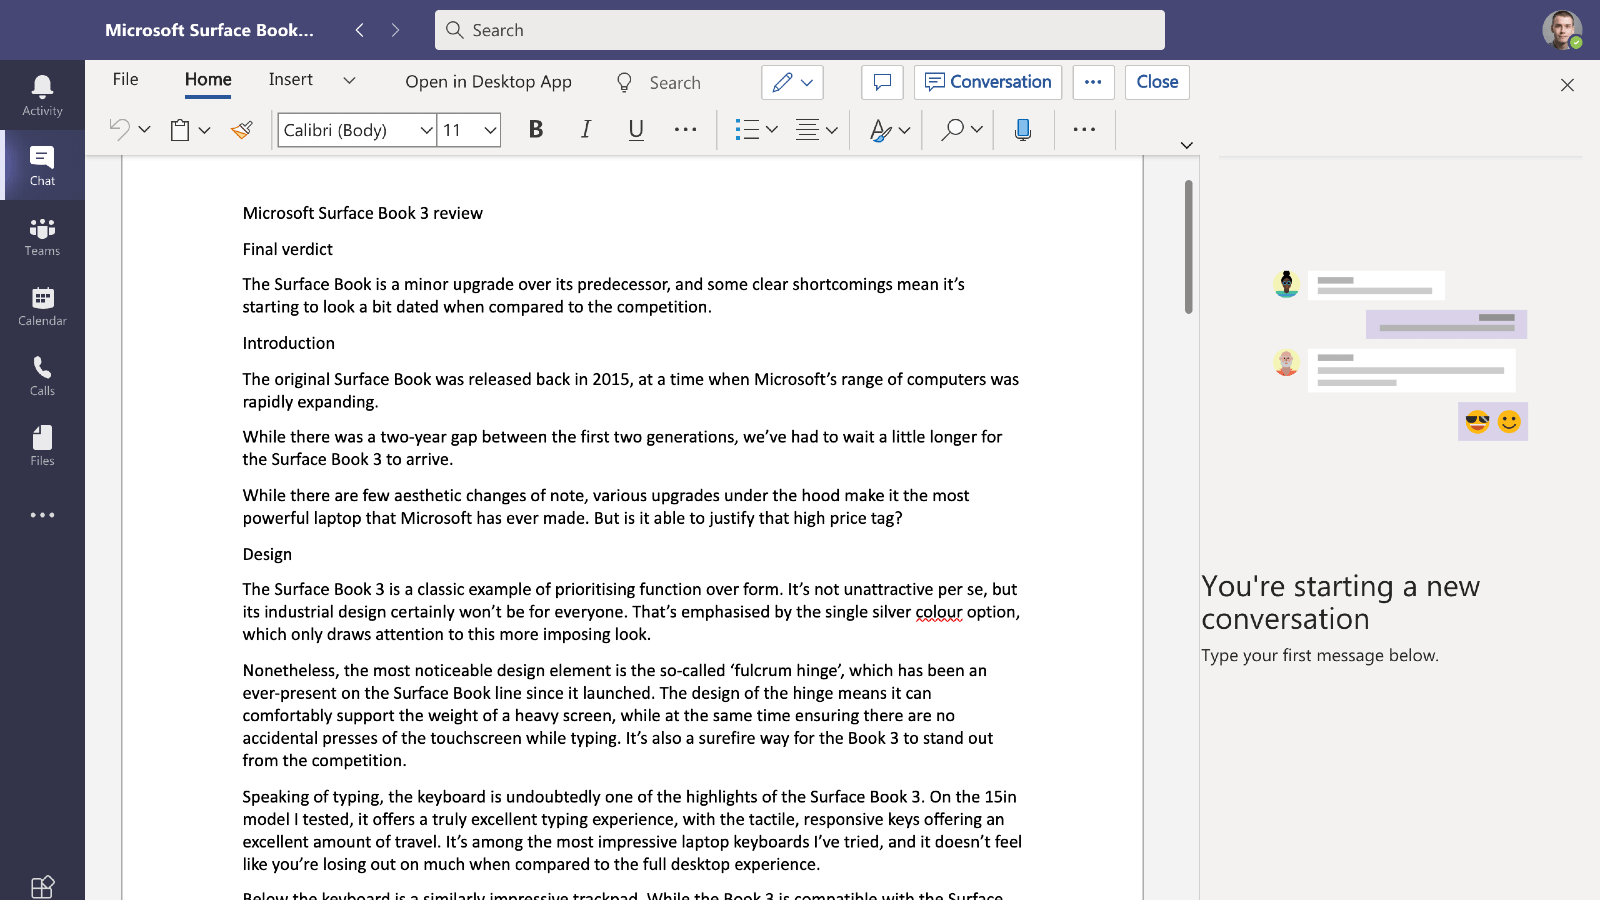Navigate back with the left arrow
This screenshot has width=1600, height=900.
coord(360,30)
